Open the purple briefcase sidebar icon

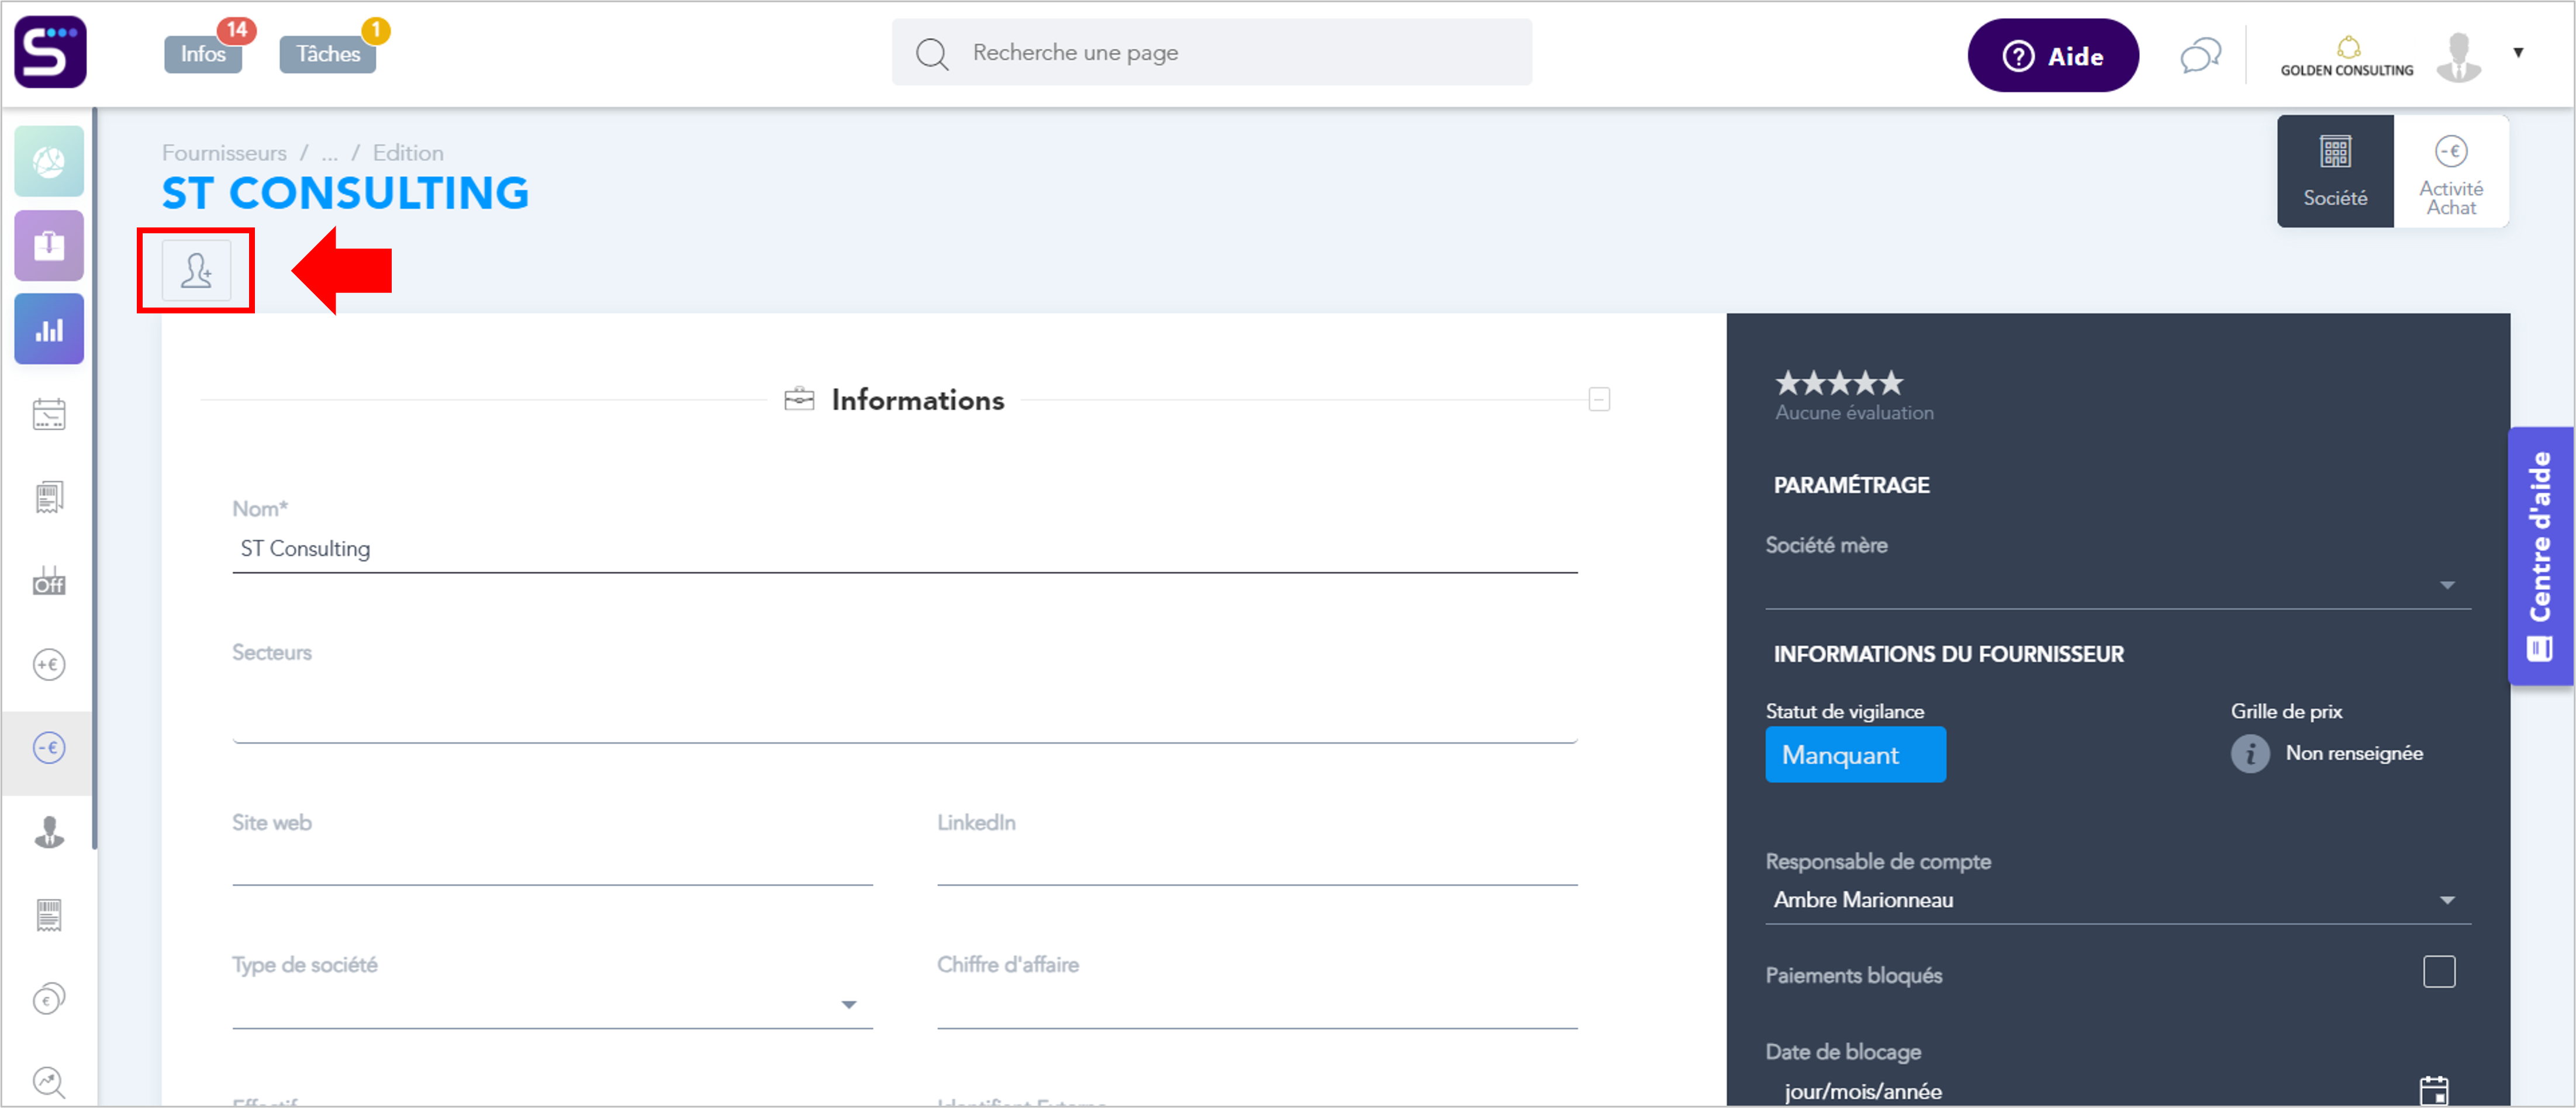point(49,245)
